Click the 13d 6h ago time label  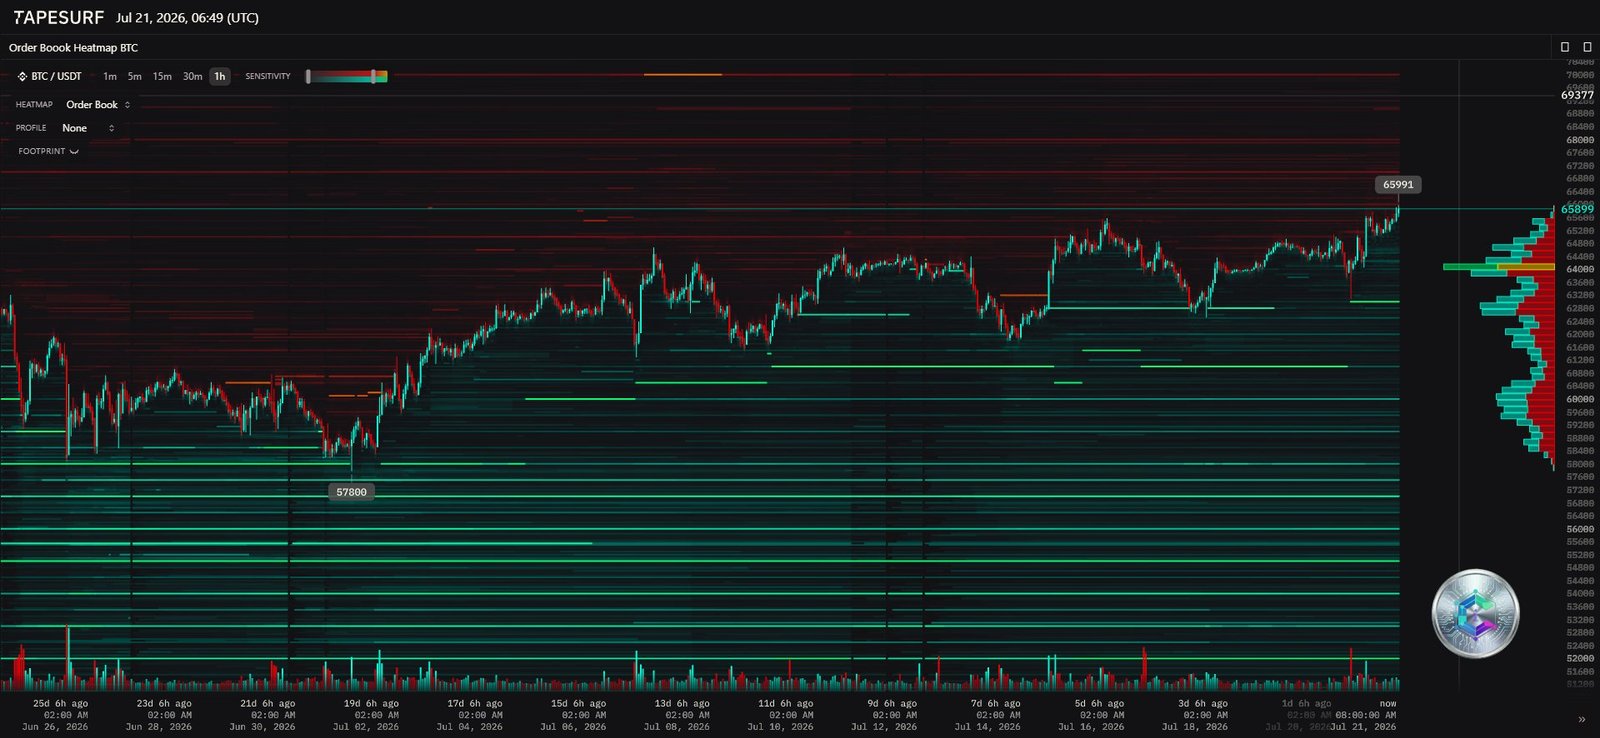(682, 704)
